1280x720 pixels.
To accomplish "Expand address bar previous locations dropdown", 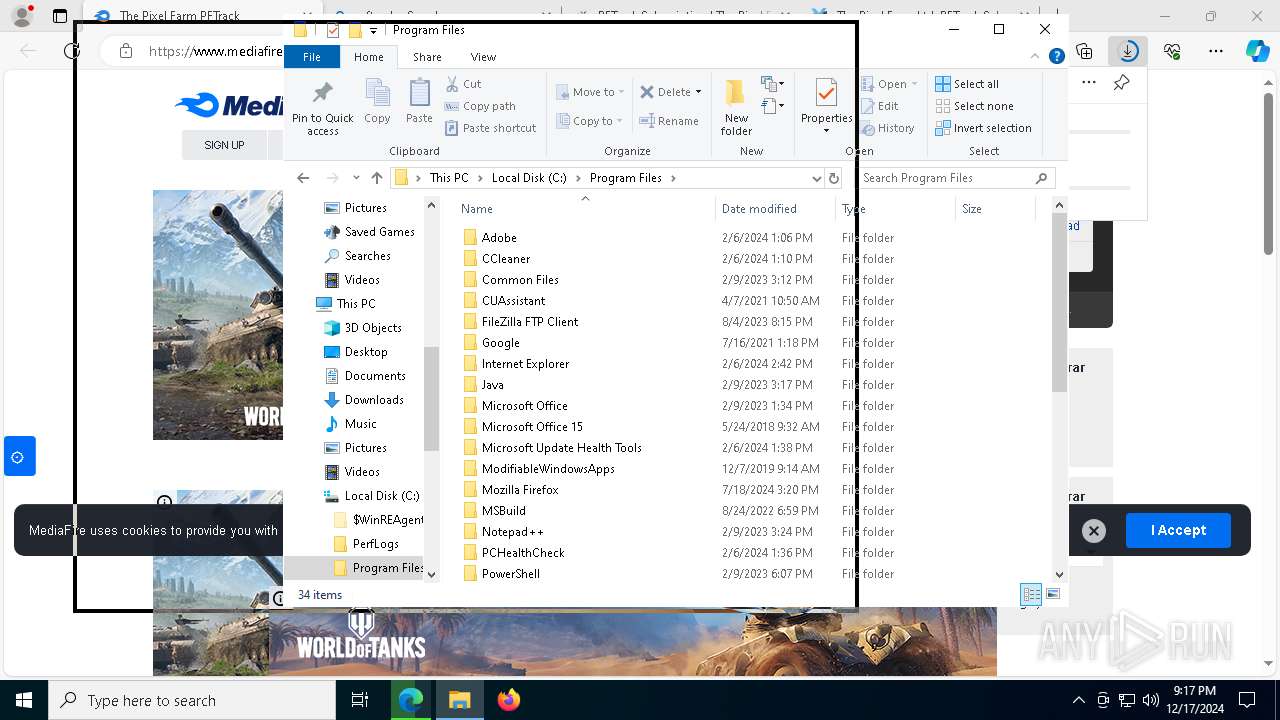I will (x=817, y=178).
